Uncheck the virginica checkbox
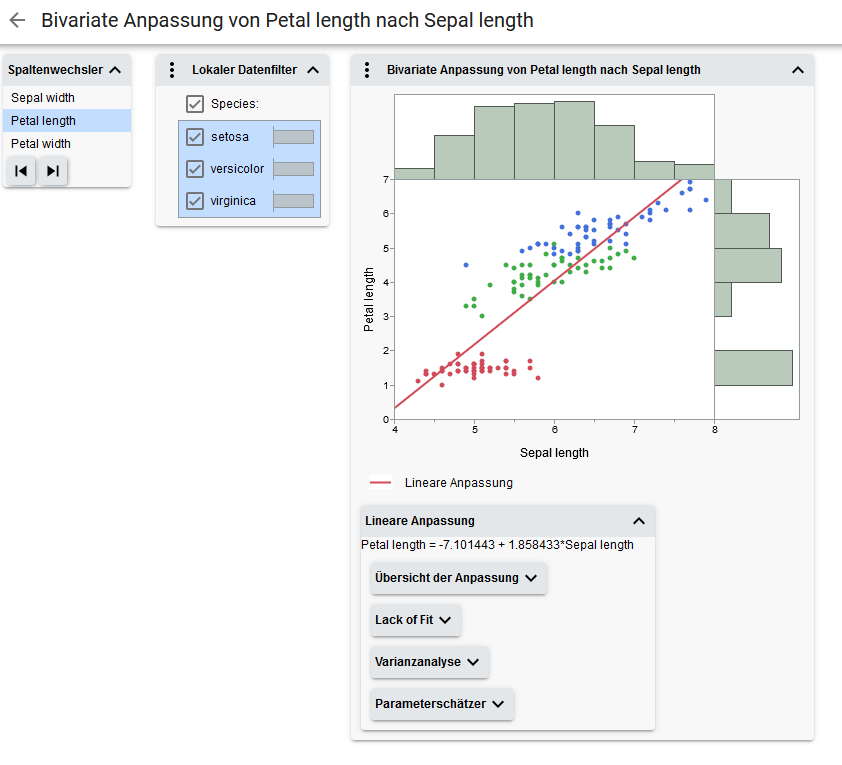 tap(195, 201)
